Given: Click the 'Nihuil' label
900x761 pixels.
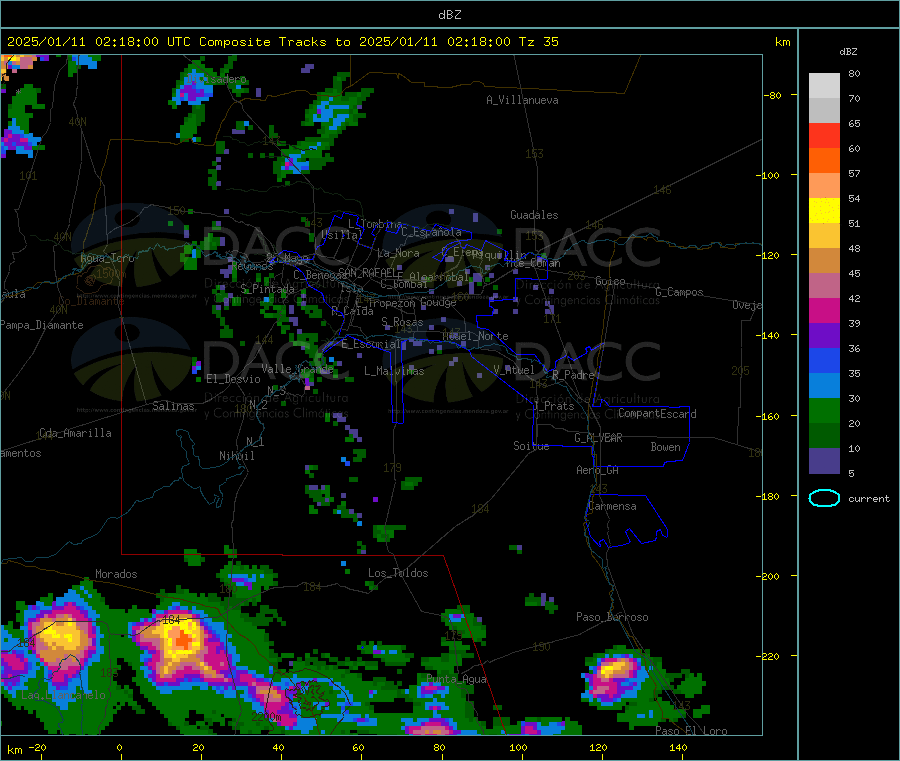Looking at the screenshot, I should [x=236, y=456].
